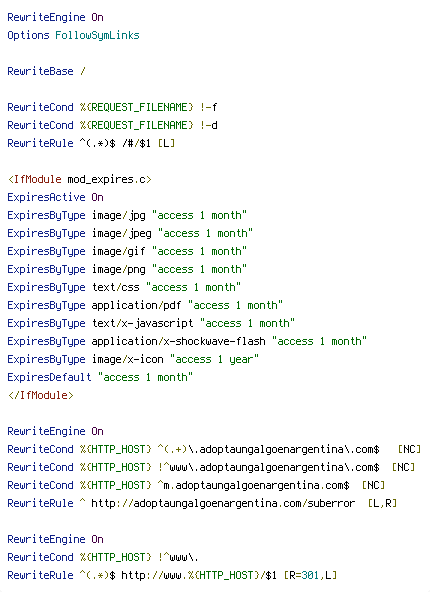This screenshot has width=430, height=592.
Task: Click the first RewriteEngine On line
Action: [x=55, y=17]
